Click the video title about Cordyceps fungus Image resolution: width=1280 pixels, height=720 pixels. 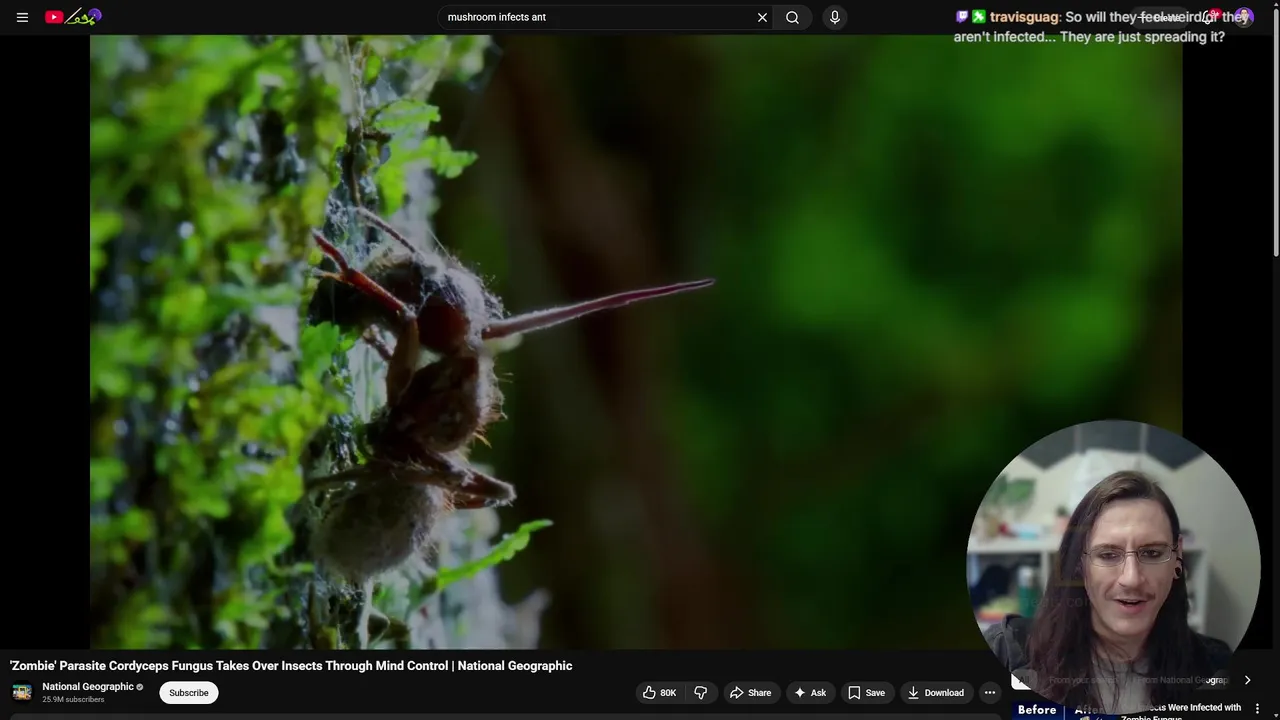[291, 665]
